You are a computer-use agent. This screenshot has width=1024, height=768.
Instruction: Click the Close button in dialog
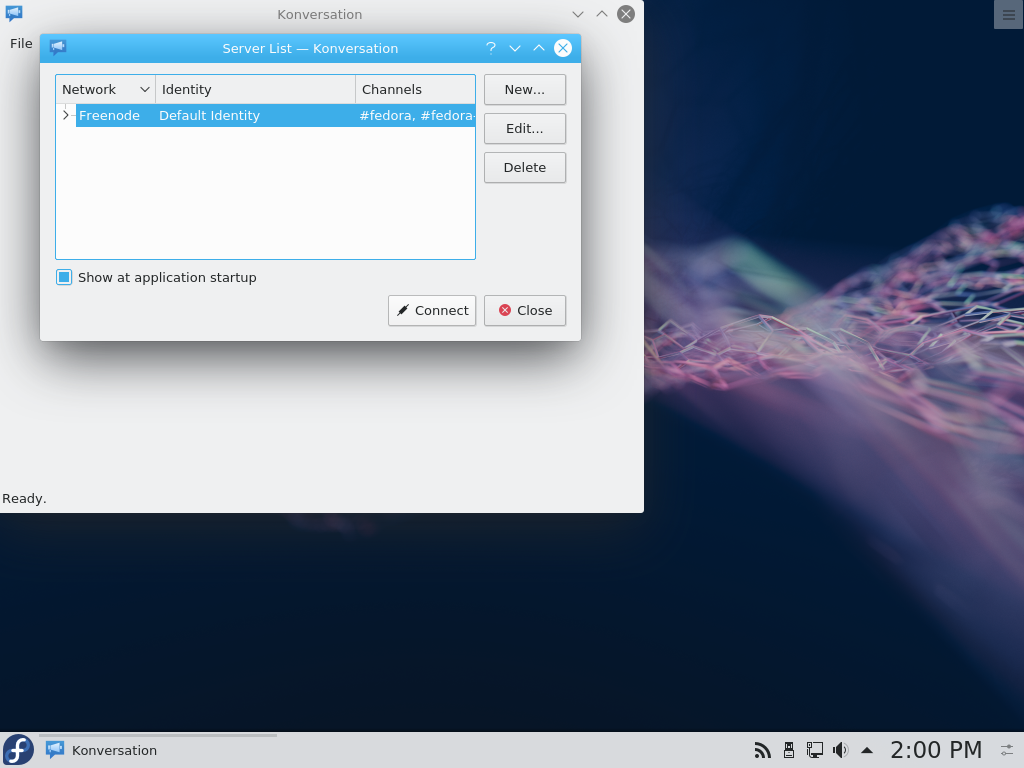click(524, 310)
